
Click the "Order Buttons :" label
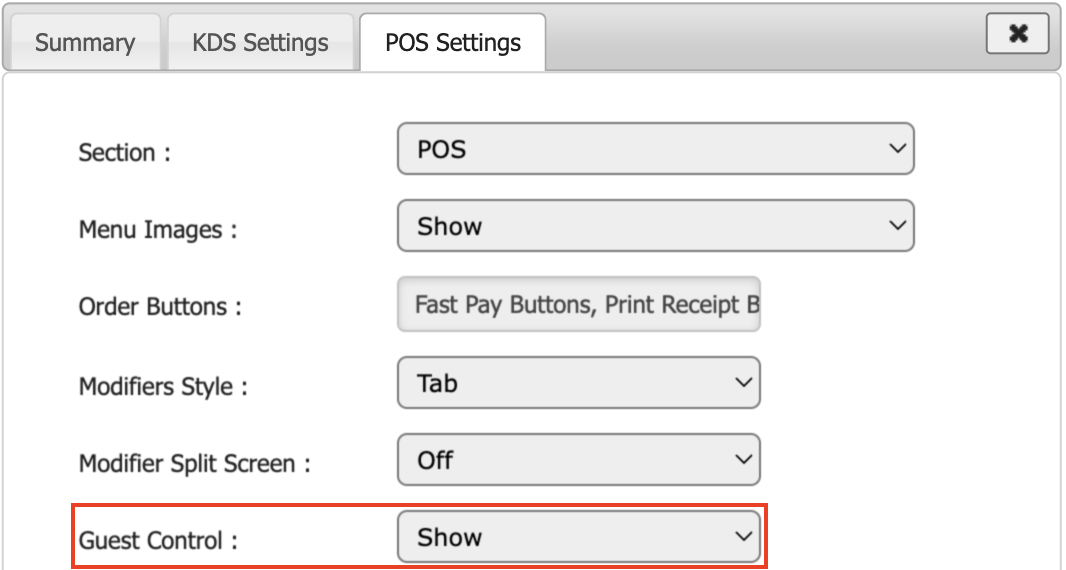[160, 307]
